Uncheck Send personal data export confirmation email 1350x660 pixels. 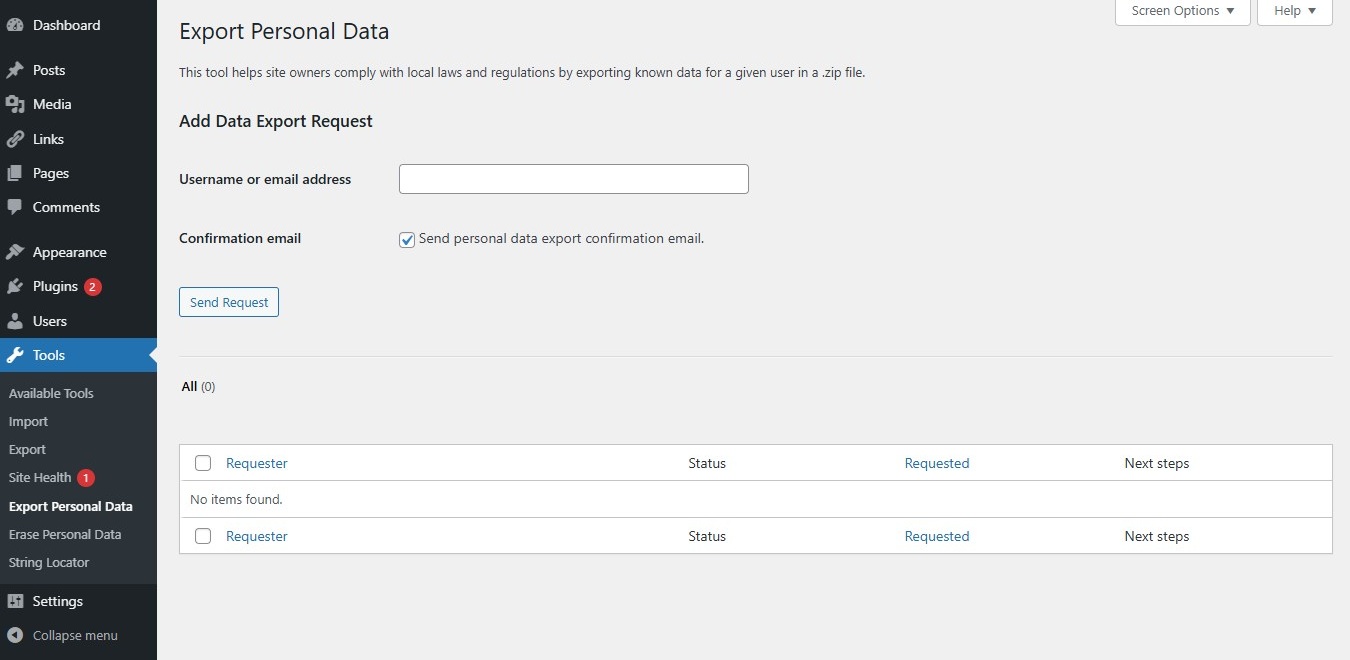[x=407, y=239]
